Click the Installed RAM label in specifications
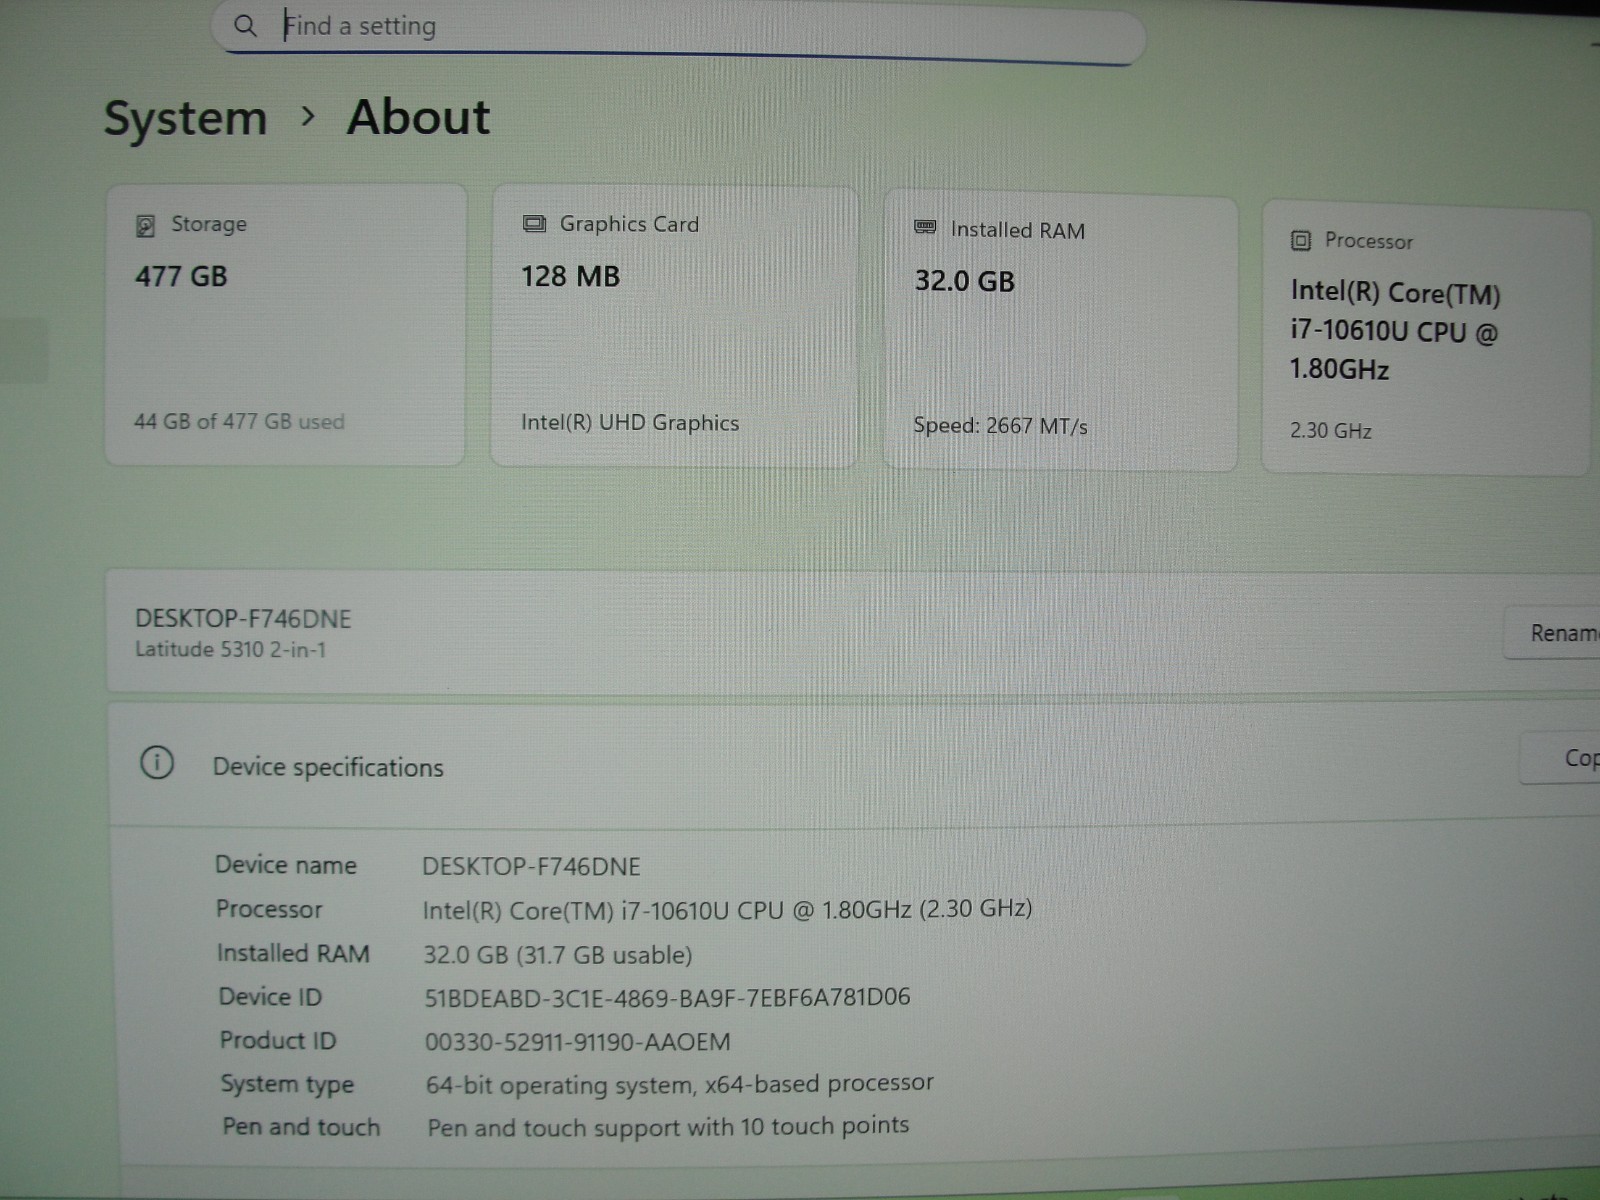 tap(293, 954)
